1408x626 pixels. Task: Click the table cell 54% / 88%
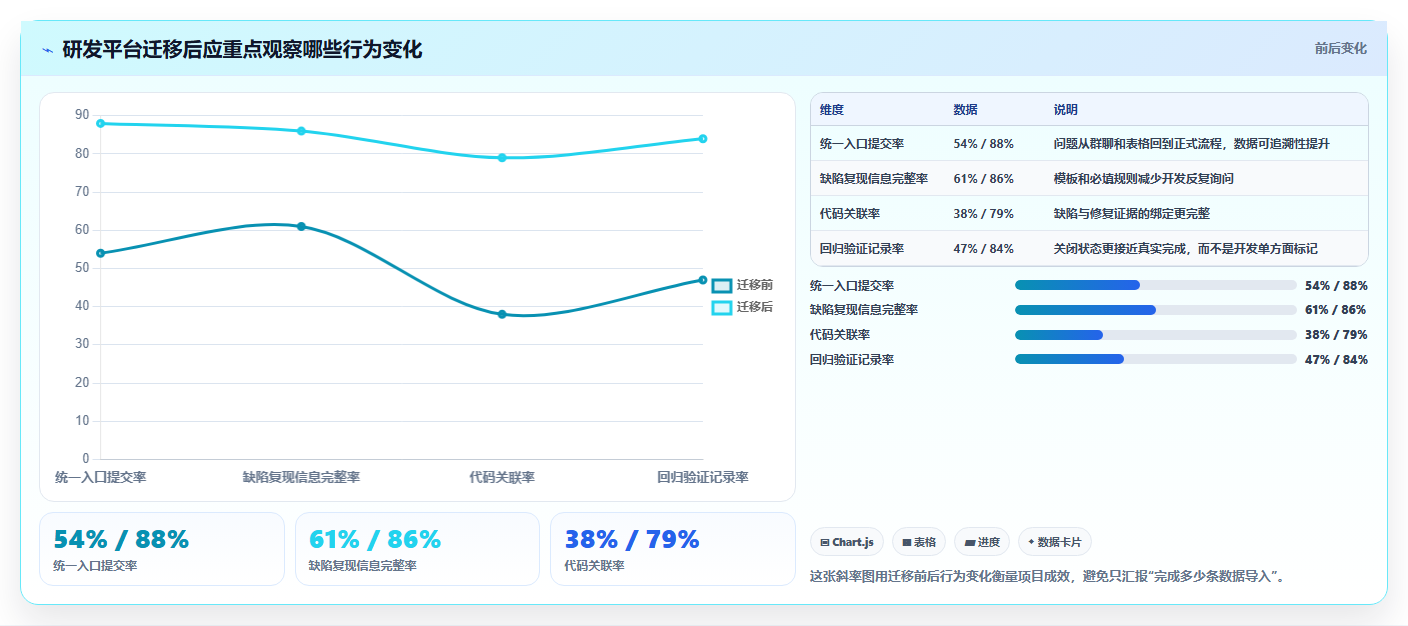click(984, 144)
